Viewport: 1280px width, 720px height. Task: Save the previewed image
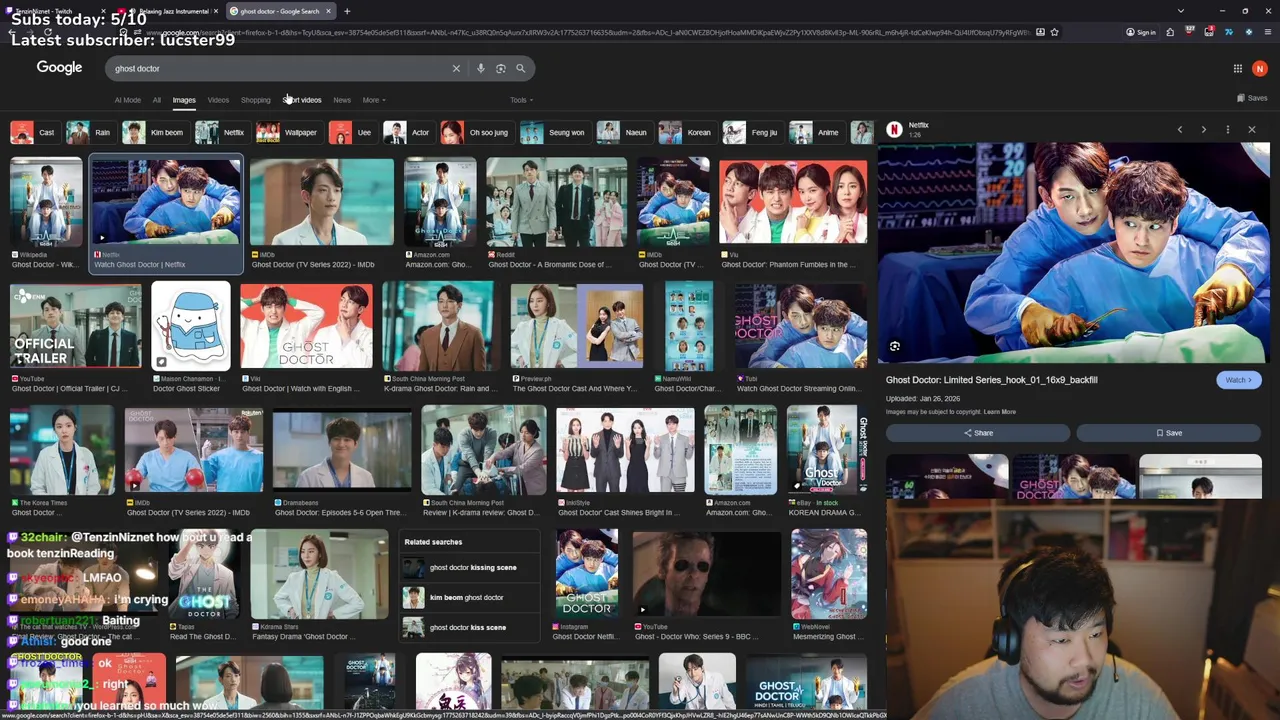click(1169, 433)
